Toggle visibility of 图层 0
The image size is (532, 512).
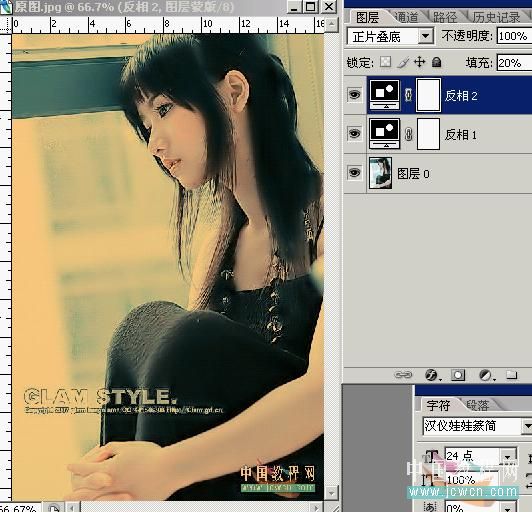(355, 172)
